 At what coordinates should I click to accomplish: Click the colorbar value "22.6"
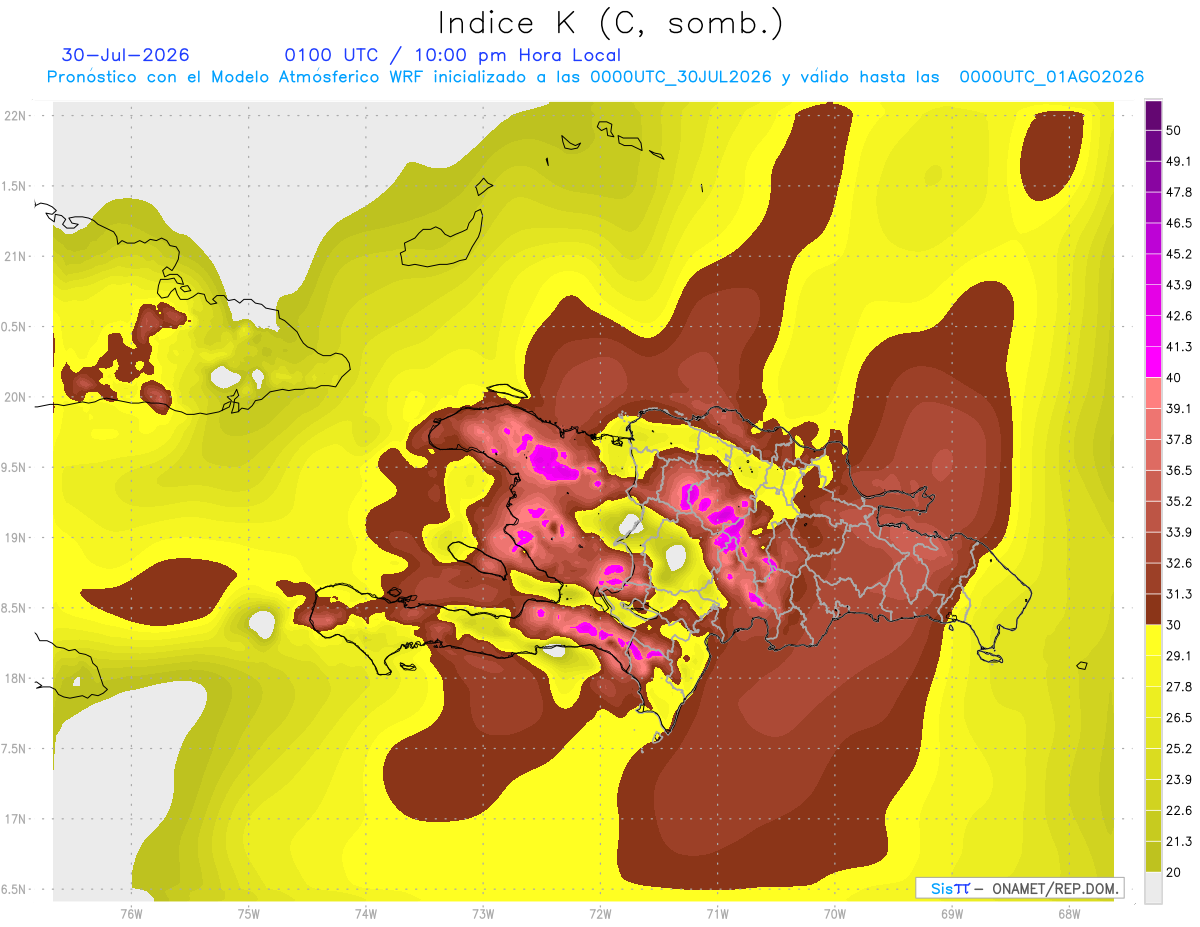coord(1179,811)
